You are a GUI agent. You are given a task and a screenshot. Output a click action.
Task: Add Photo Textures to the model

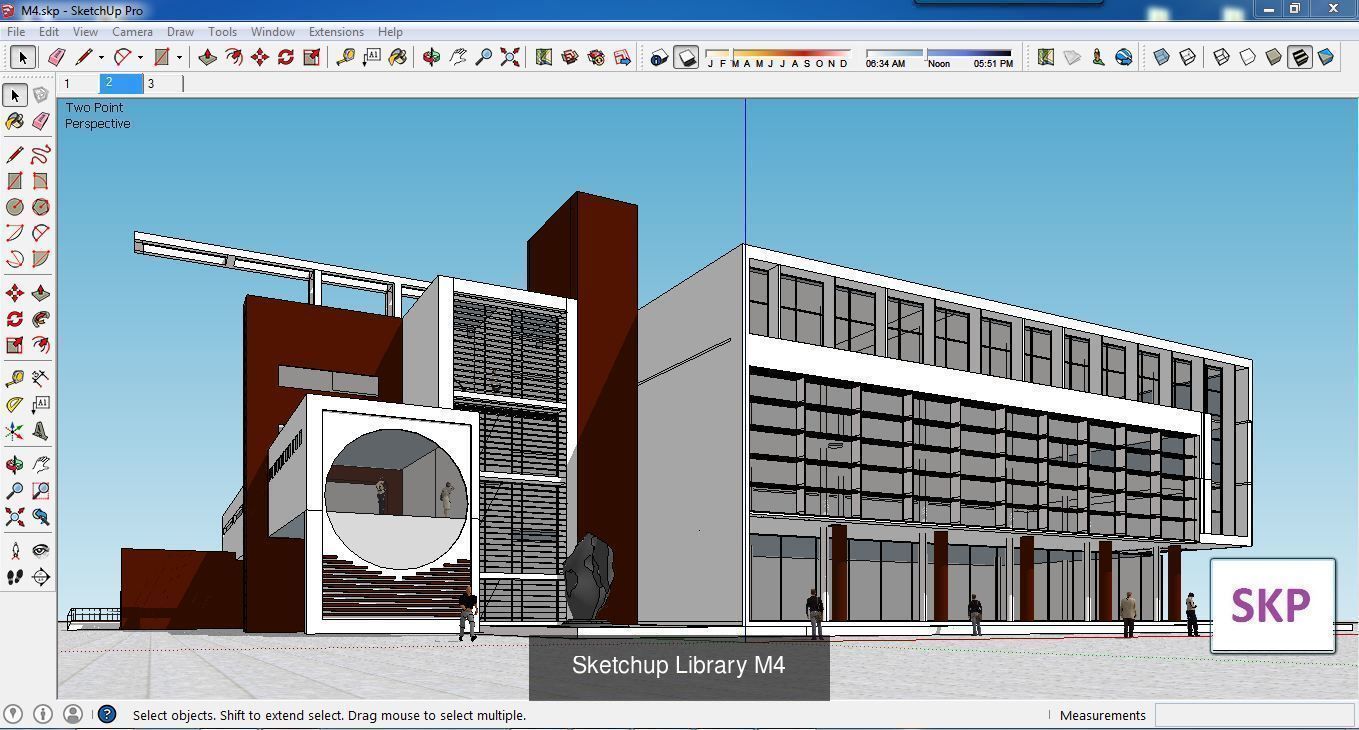(x=1098, y=57)
